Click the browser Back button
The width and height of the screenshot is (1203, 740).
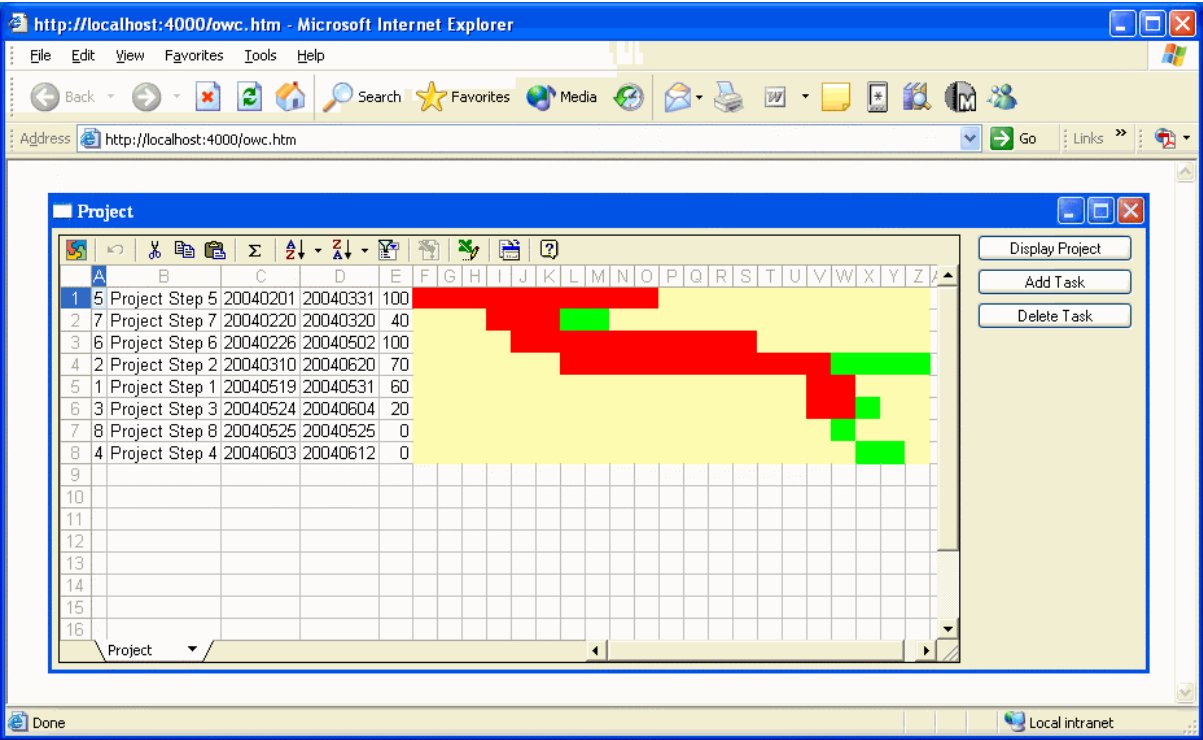click(63, 97)
